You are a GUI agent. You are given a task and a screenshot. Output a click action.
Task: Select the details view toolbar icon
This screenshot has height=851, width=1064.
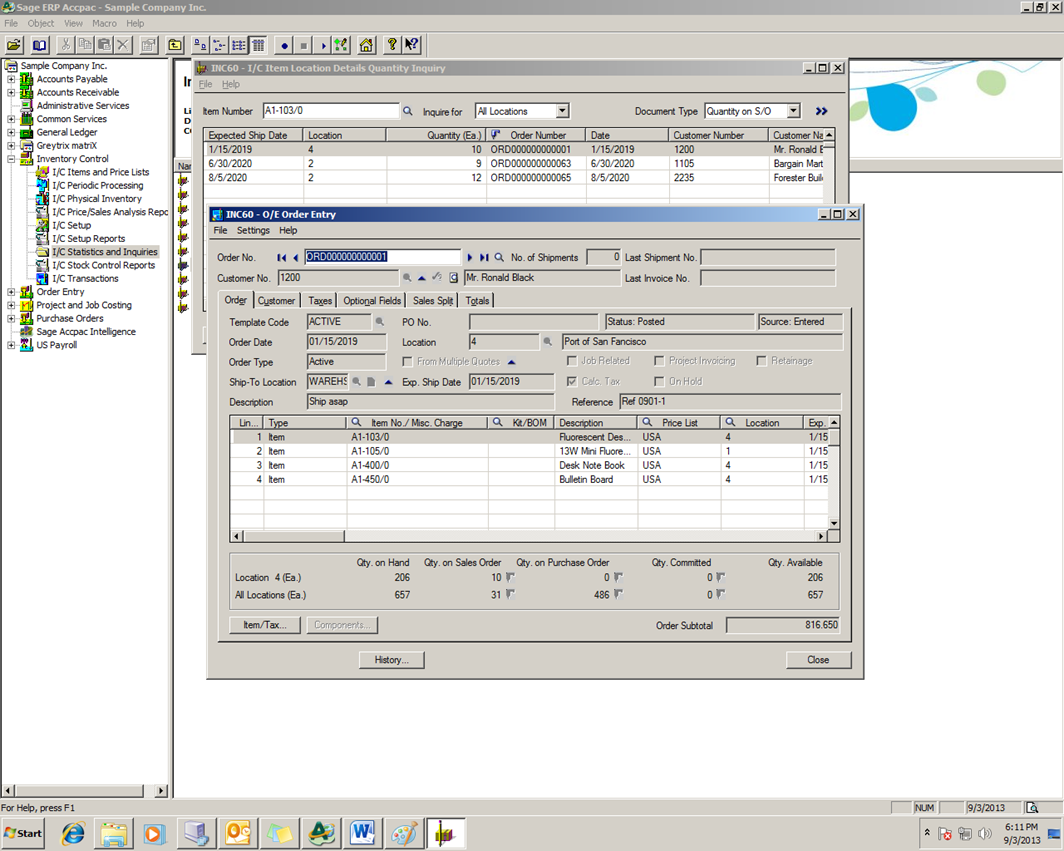point(258,45)
